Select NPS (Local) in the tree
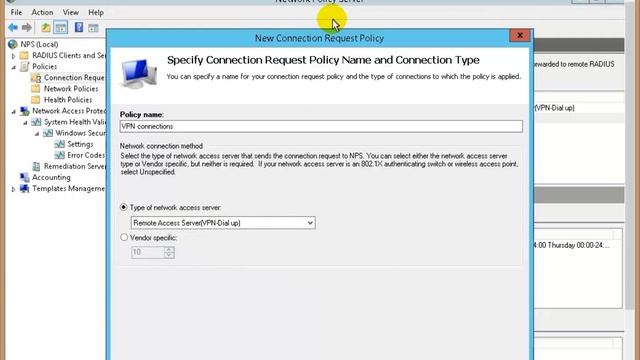 click(39, 44)
